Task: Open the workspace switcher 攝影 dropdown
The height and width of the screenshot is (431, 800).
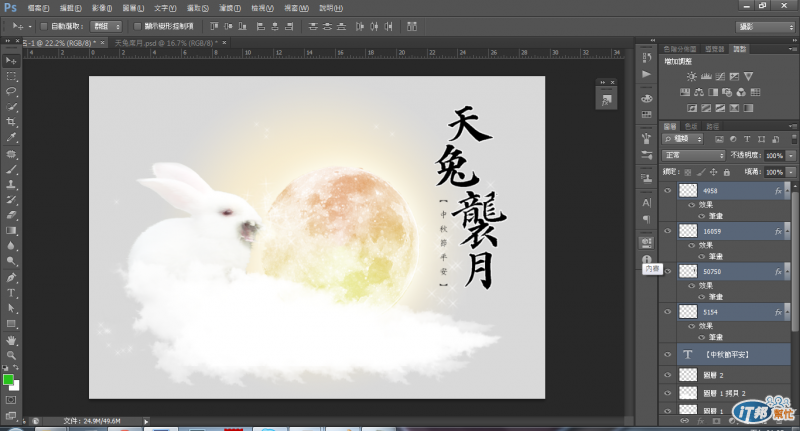Action: point(766,27)
